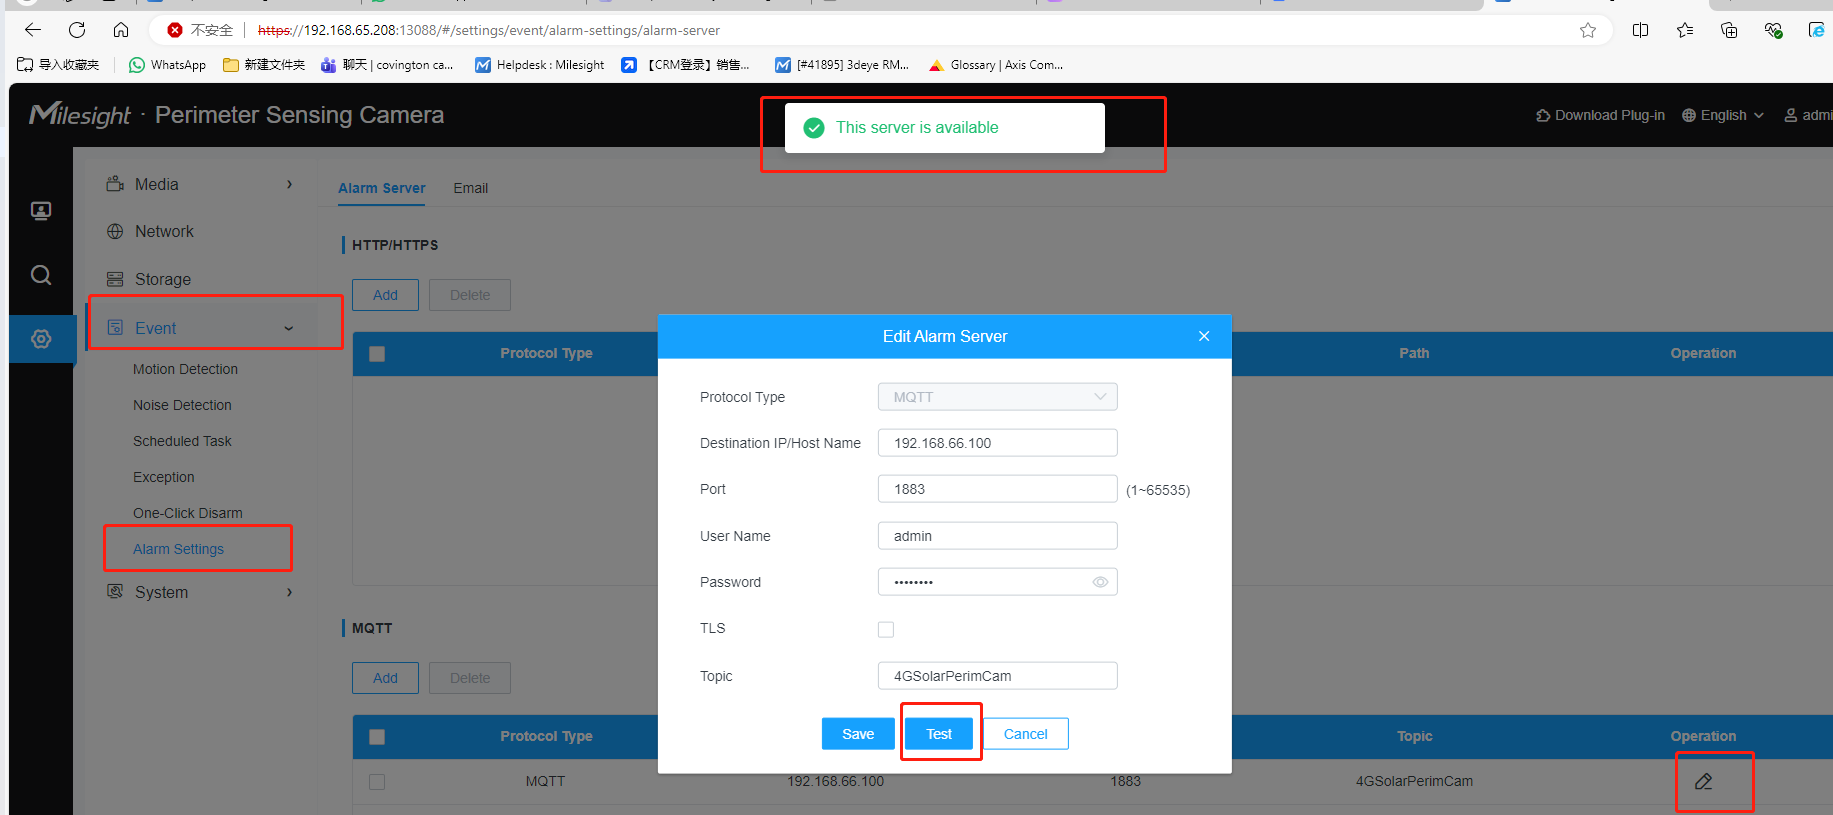Enable the TLS checkbox
1833x815 pixels.
(886, 629)
